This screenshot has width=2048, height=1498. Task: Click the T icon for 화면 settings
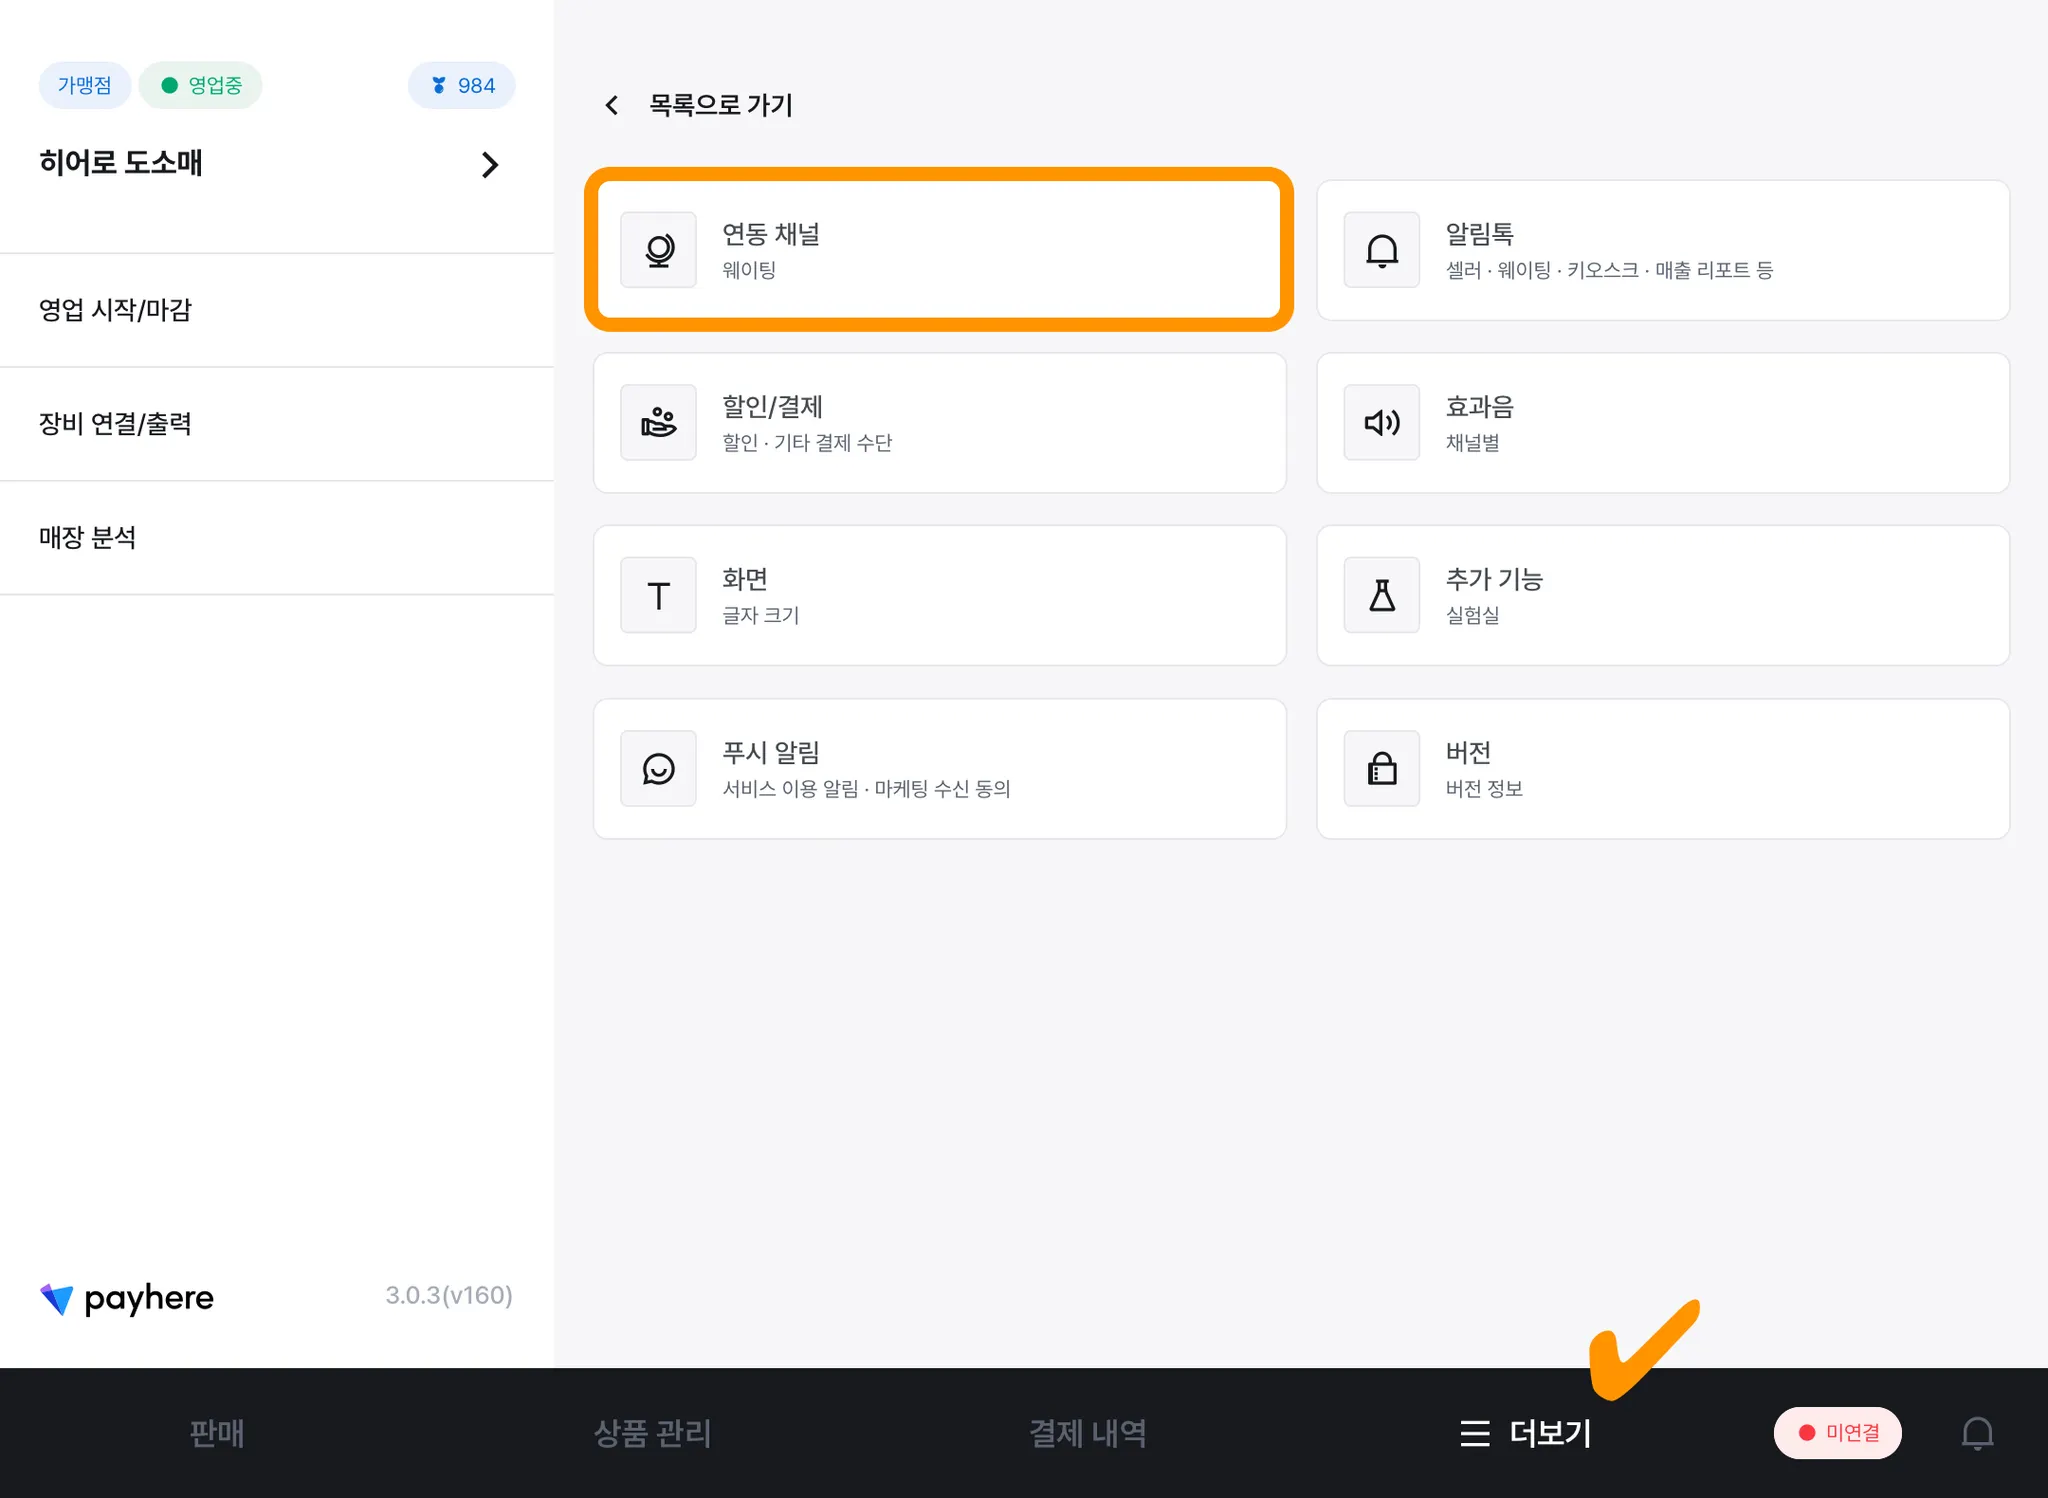(x=658, y=596)
